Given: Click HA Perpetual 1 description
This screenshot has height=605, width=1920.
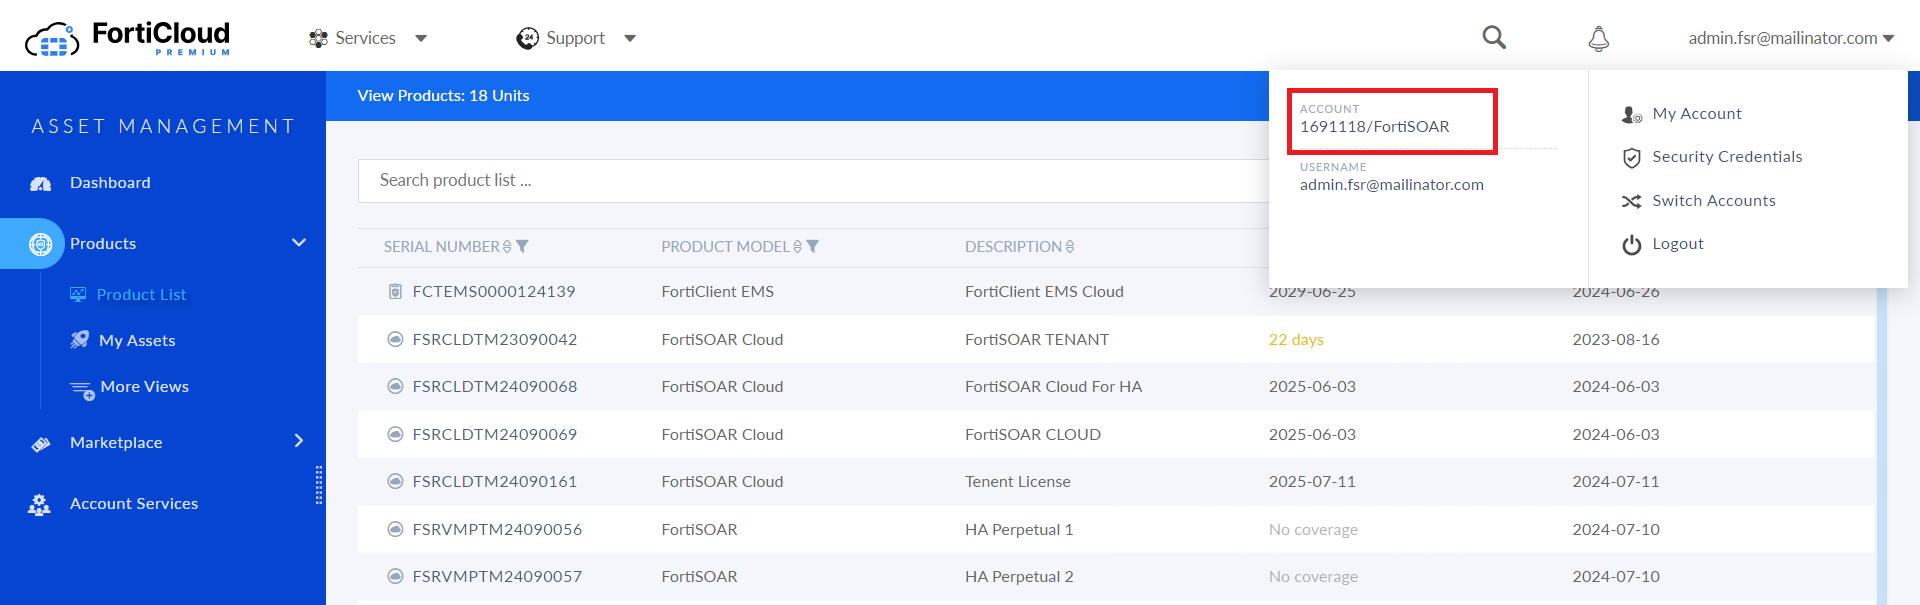Looking at the screenshot, I should tap(1019, 530).
